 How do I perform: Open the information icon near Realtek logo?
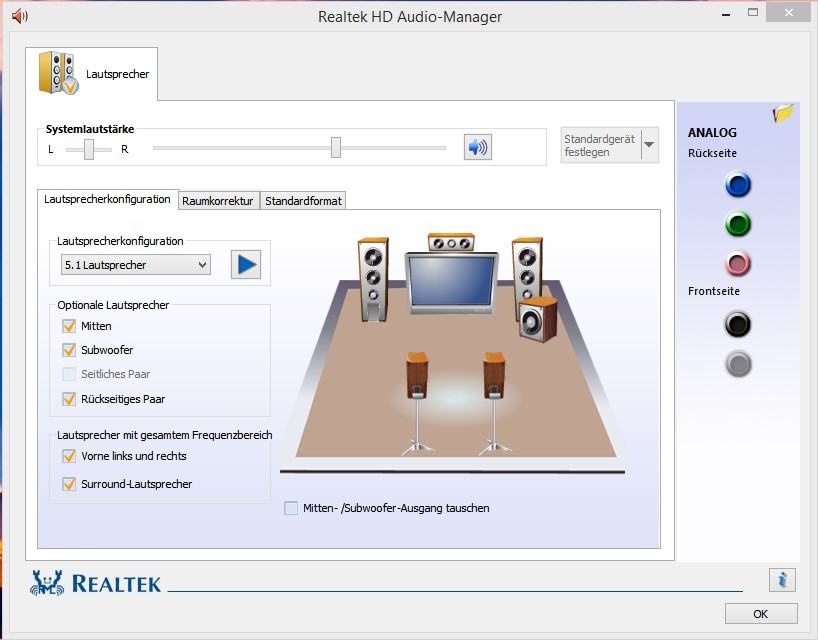[782, 579]
